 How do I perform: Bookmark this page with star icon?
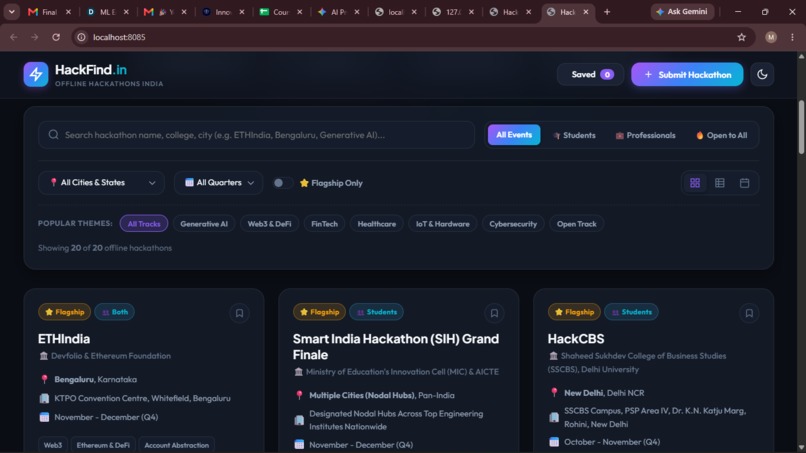click(x=741, y=37)
